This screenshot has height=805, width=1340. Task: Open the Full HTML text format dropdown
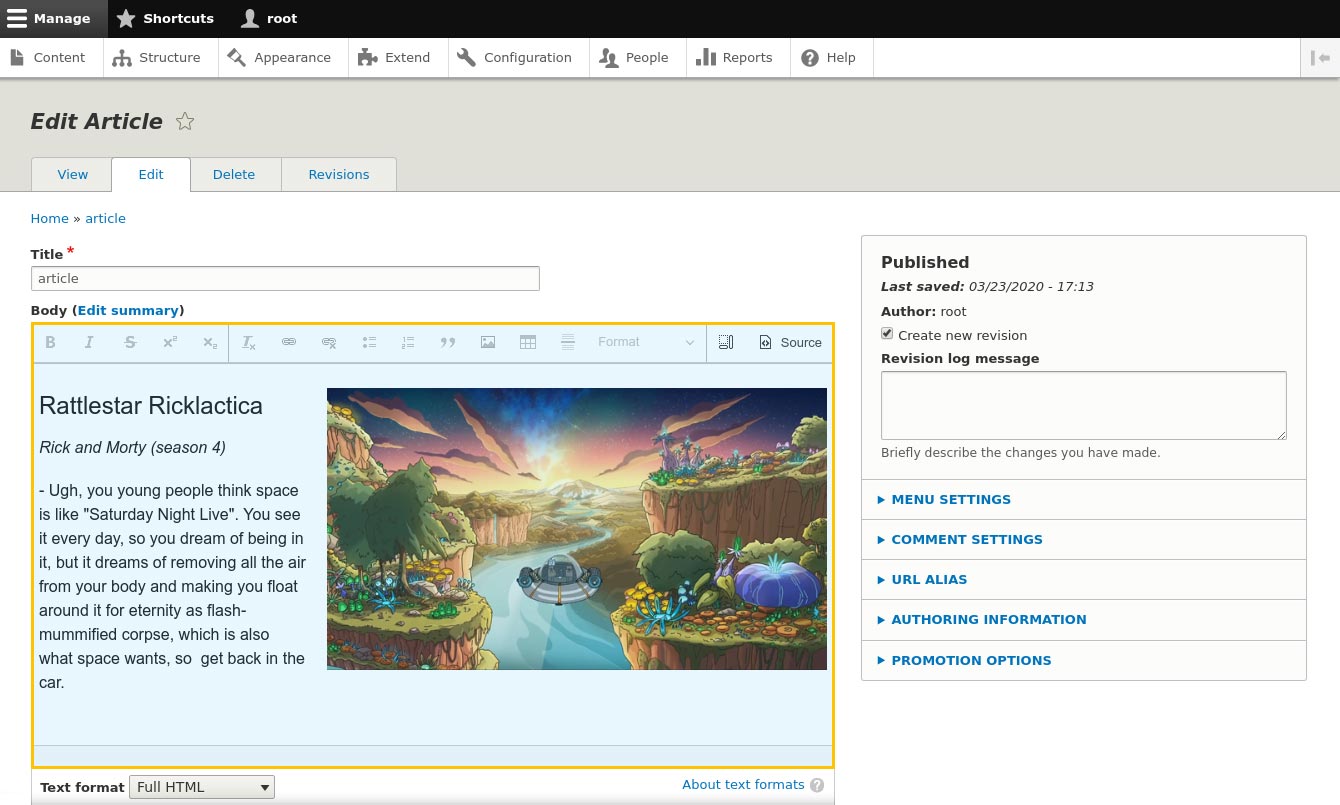[x=202, y=787]
